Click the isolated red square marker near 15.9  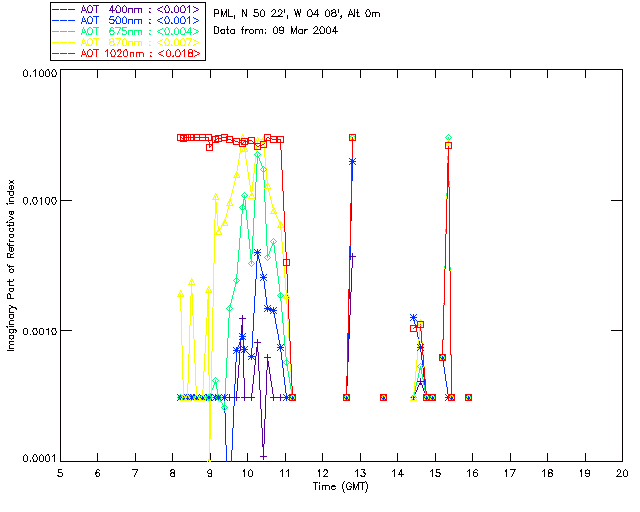pyautogui.click(x=469, y=397)
